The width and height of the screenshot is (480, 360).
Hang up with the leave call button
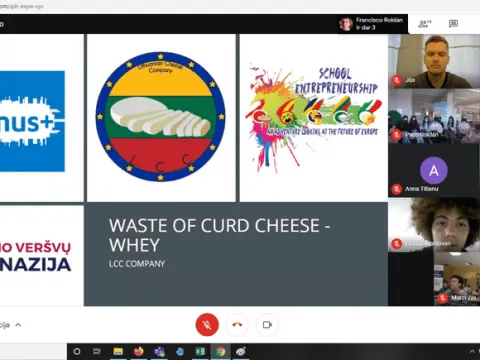[237, 324]
